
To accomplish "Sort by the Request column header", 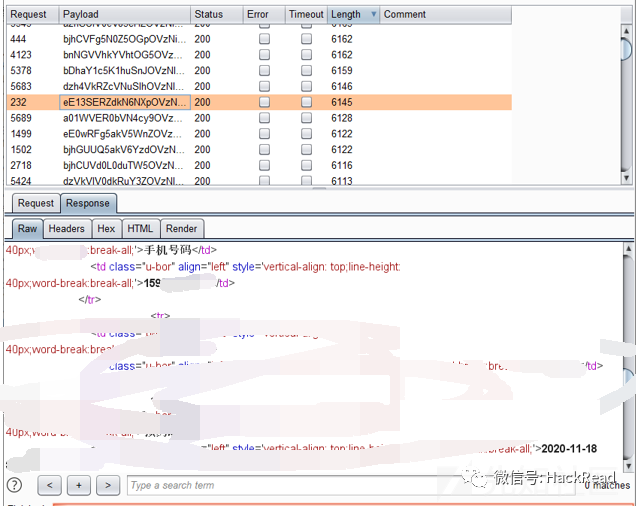I will [32, 15].
